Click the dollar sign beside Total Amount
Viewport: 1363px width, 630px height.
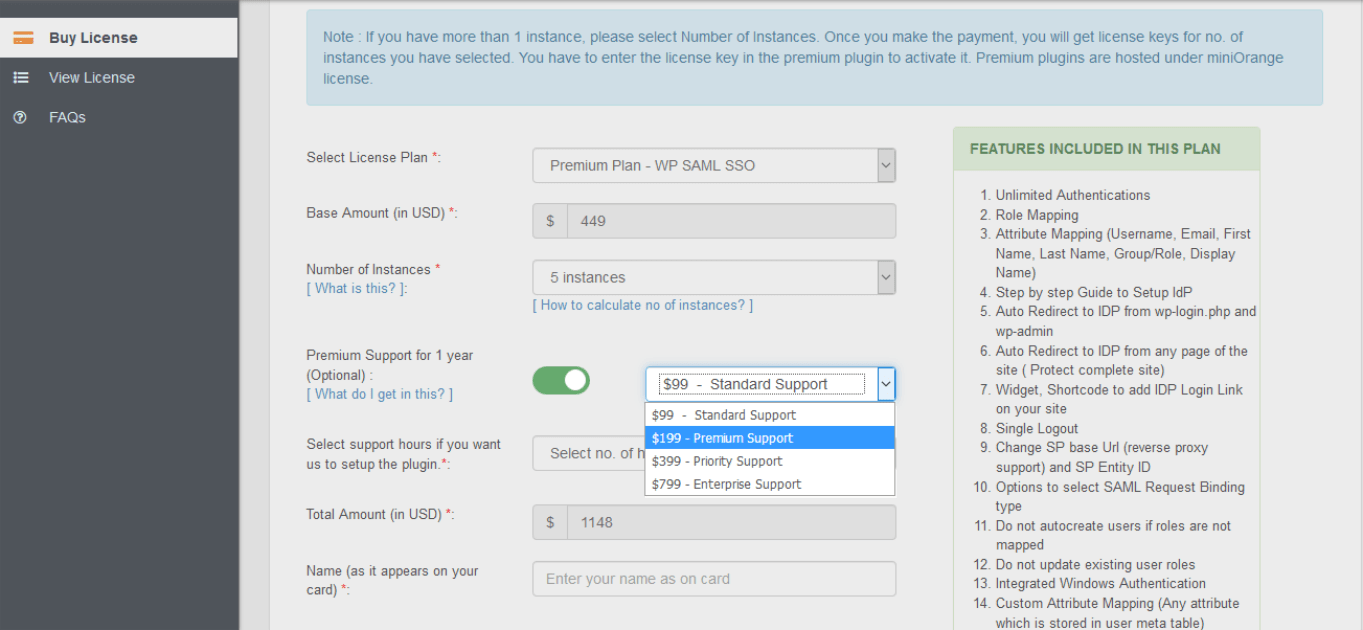[550, 522]
